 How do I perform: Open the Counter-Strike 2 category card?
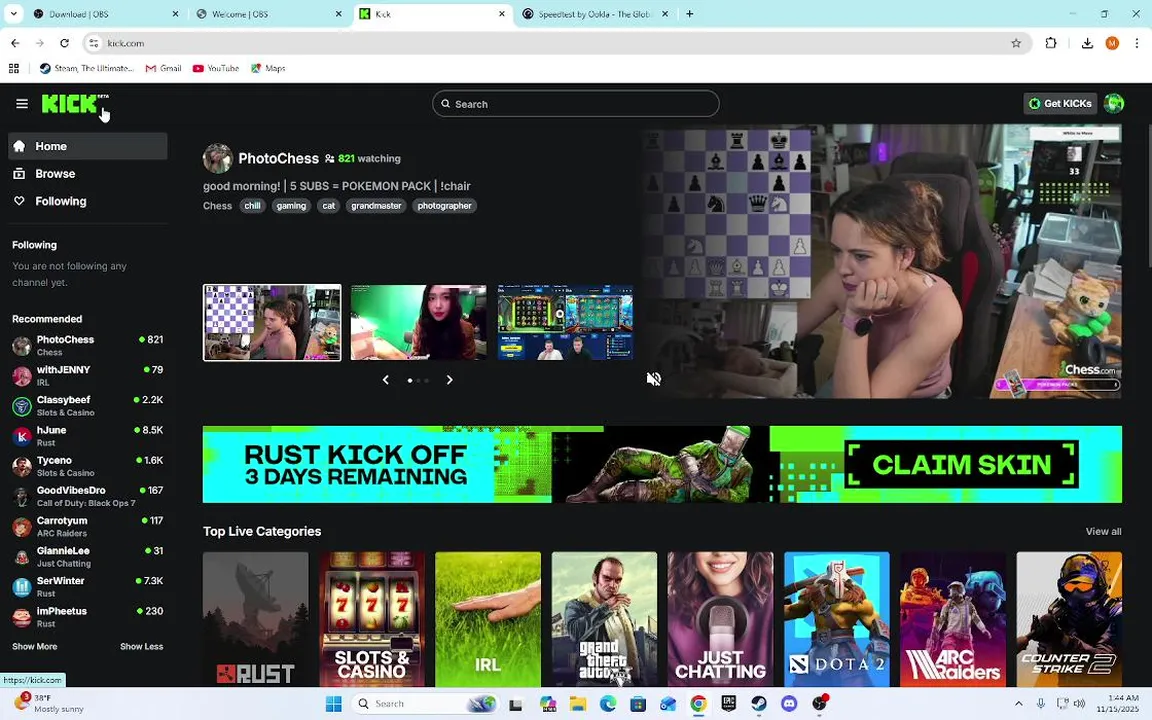click(1069, 619)
